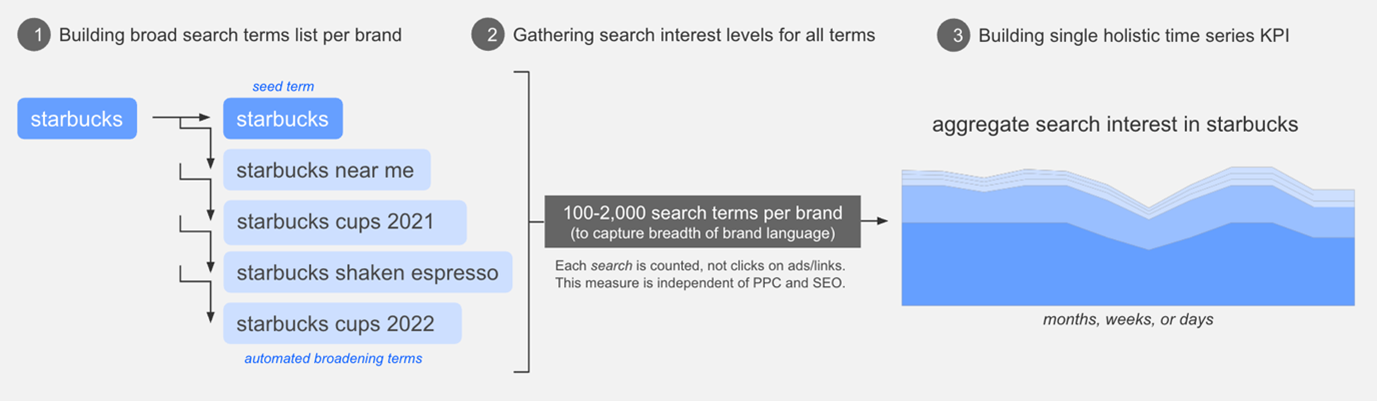This screenshot has height=401, width=1377.
Task: Choose the 'starbucks near me' term
Action: [x=326, y=170]
